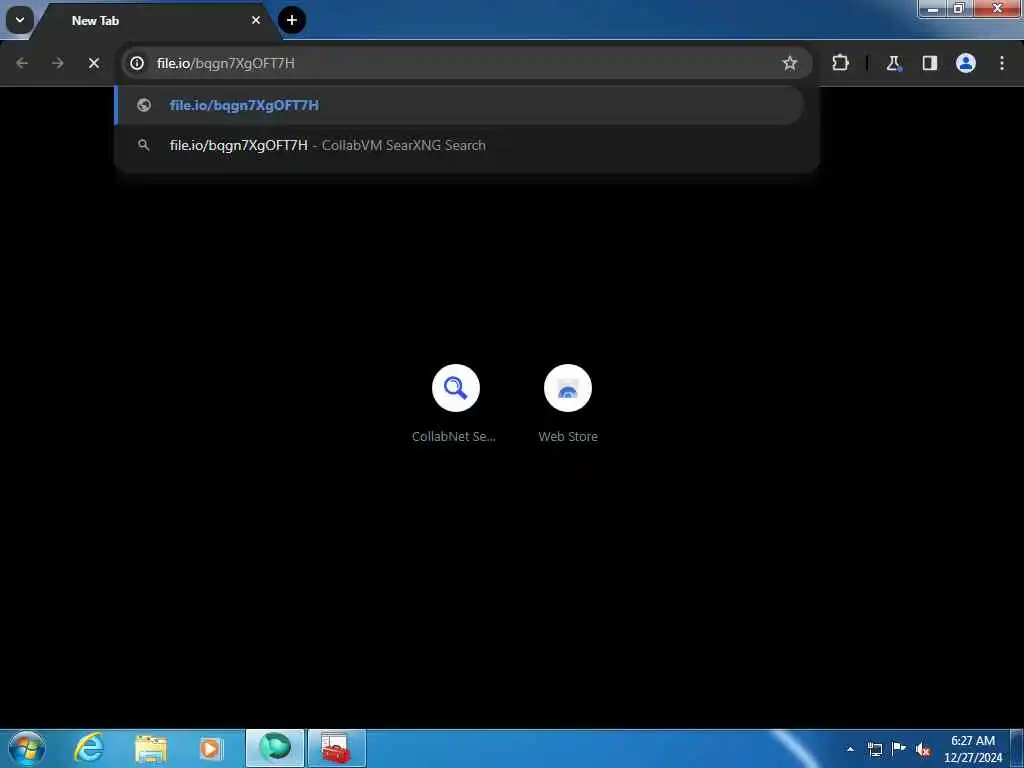
Task: Switch to the browser taskbar button
Action: 275,748
